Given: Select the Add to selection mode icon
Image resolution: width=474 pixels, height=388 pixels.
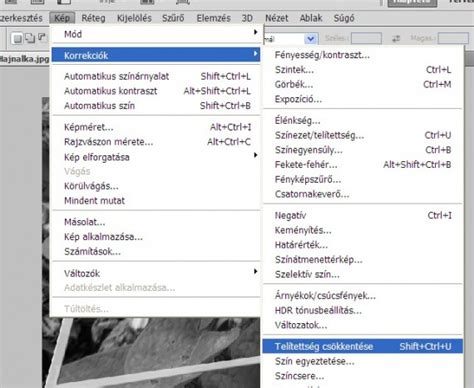Looking at the screenshot, I should pyautogui.click(x=30, y=38).
